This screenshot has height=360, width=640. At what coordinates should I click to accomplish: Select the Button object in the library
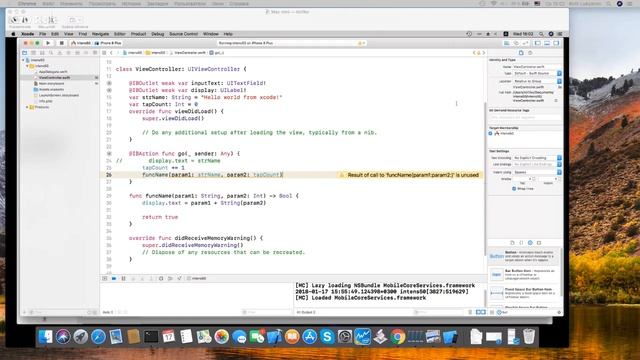pos(524,256)
